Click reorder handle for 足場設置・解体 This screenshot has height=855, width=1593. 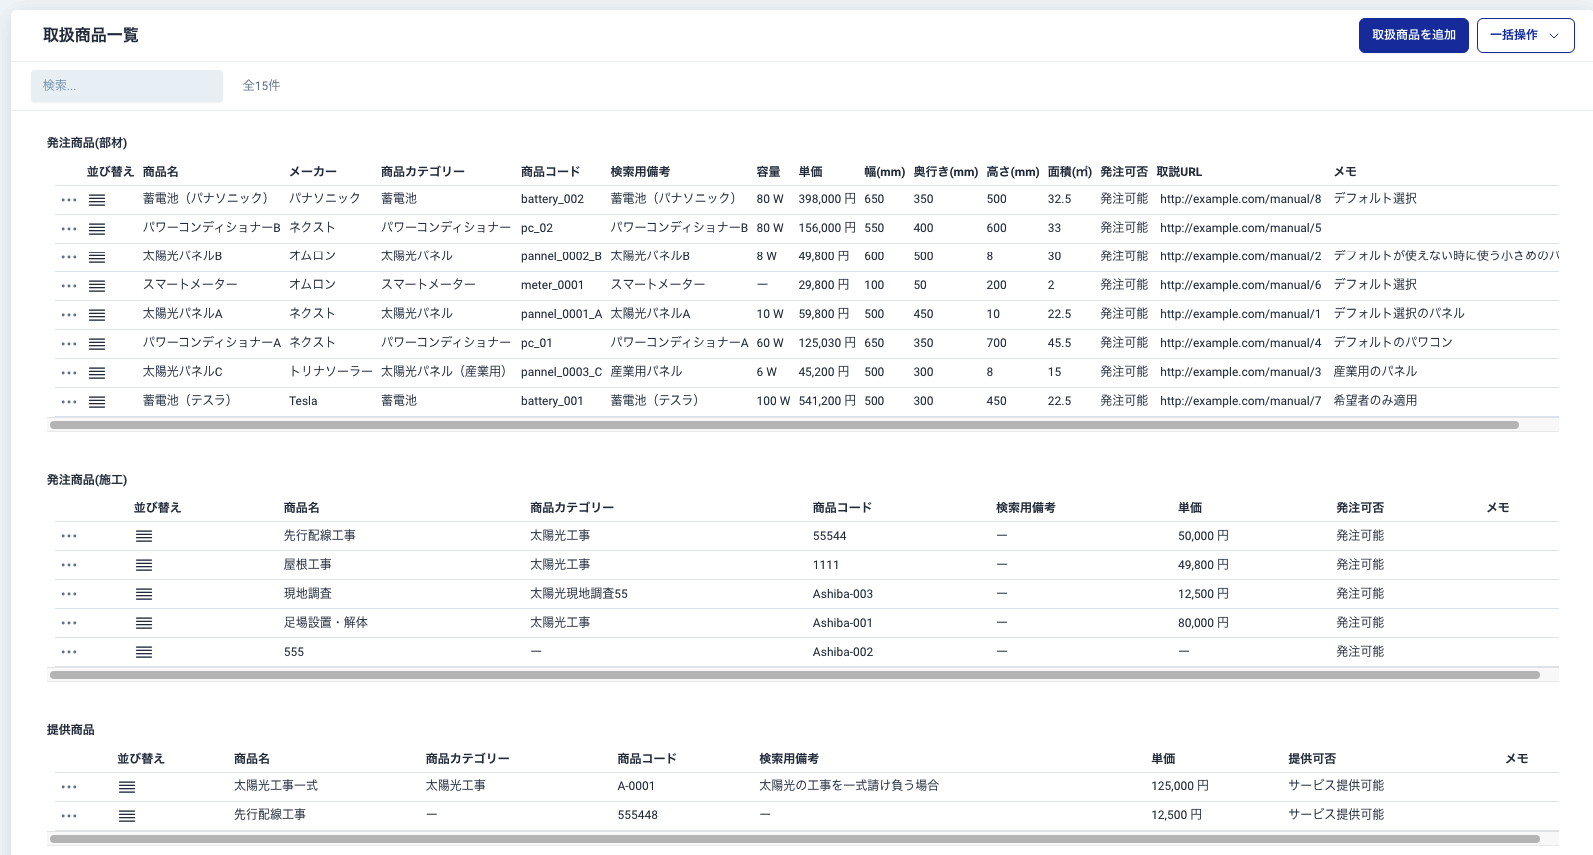(x=144, y=623)
